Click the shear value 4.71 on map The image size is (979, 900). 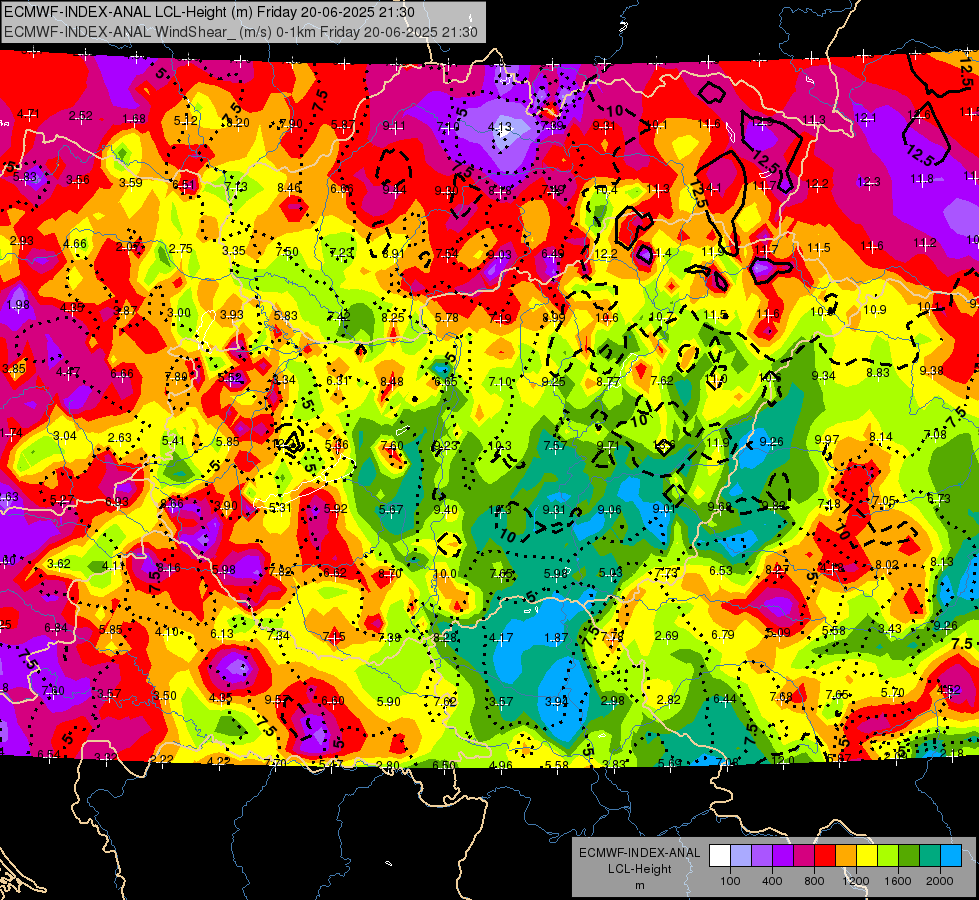click(28, 114)
